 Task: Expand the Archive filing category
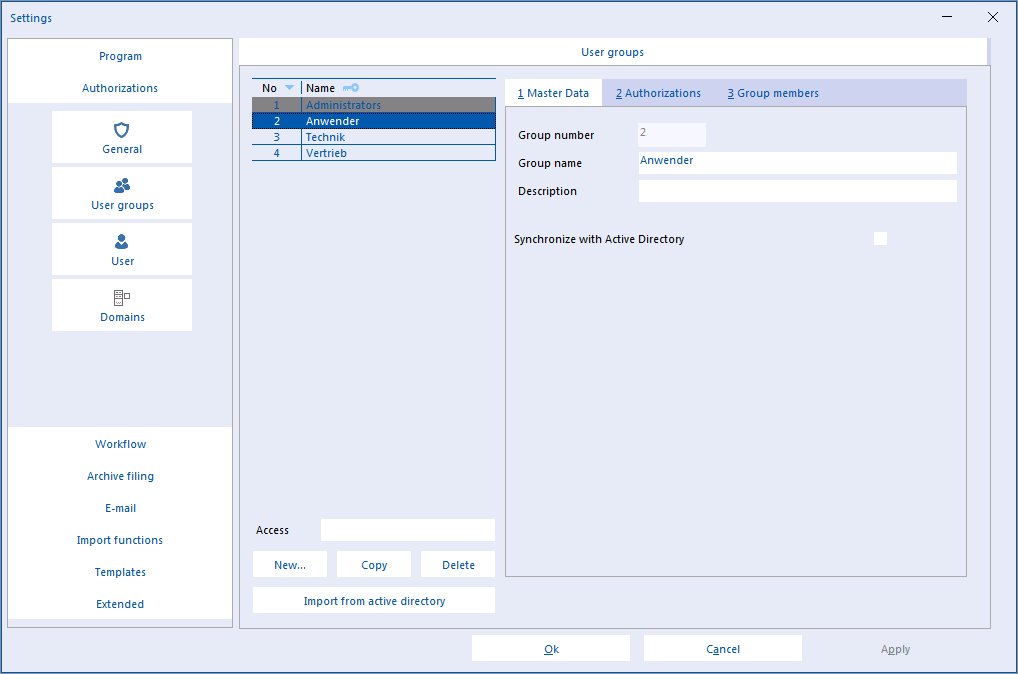(120, 476)
